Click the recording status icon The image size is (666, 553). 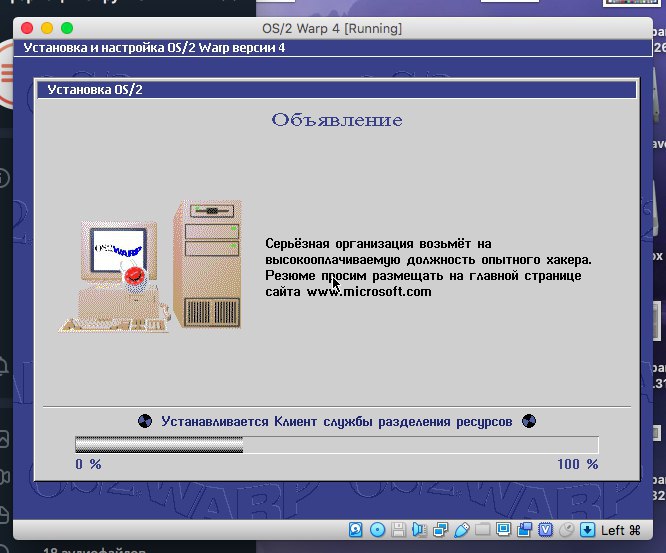(525, 530)
